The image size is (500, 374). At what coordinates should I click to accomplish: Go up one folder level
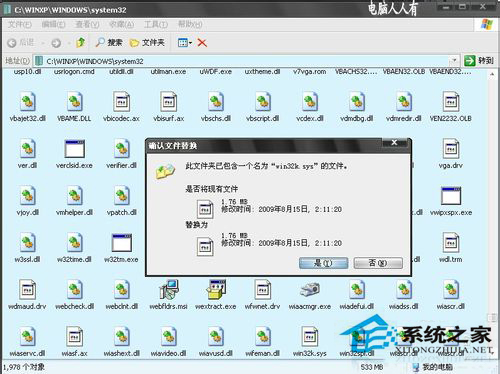tap(81, 42)
